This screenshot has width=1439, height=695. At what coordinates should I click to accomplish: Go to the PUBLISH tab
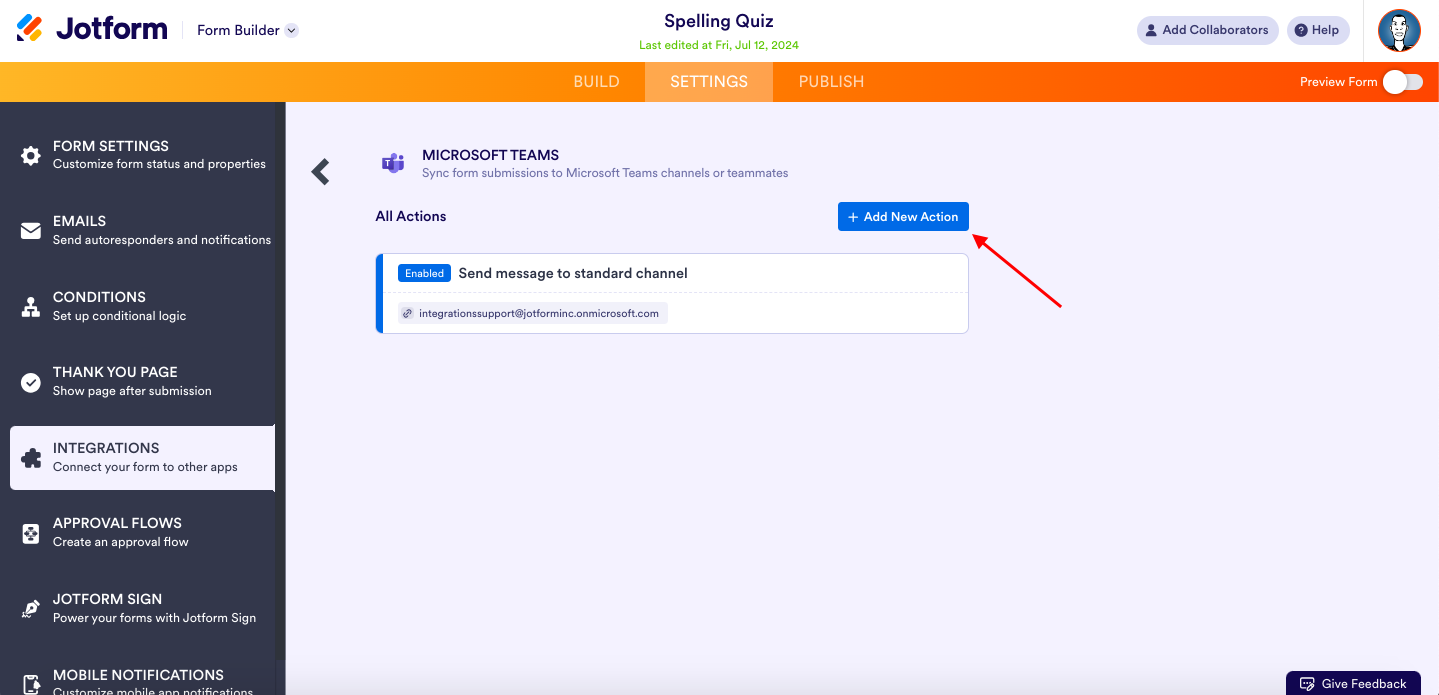[831, 82]
